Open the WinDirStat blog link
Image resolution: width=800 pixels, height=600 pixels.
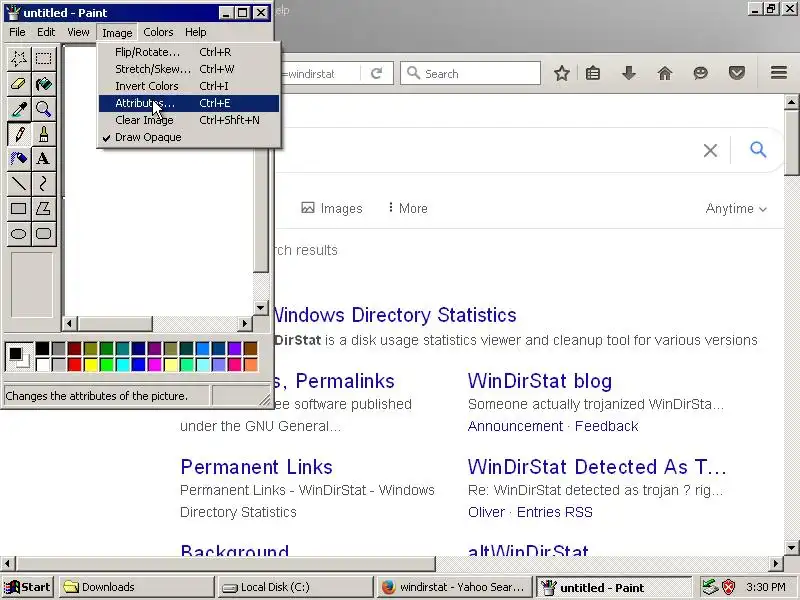pyautogui.click(x=540, y=381)
